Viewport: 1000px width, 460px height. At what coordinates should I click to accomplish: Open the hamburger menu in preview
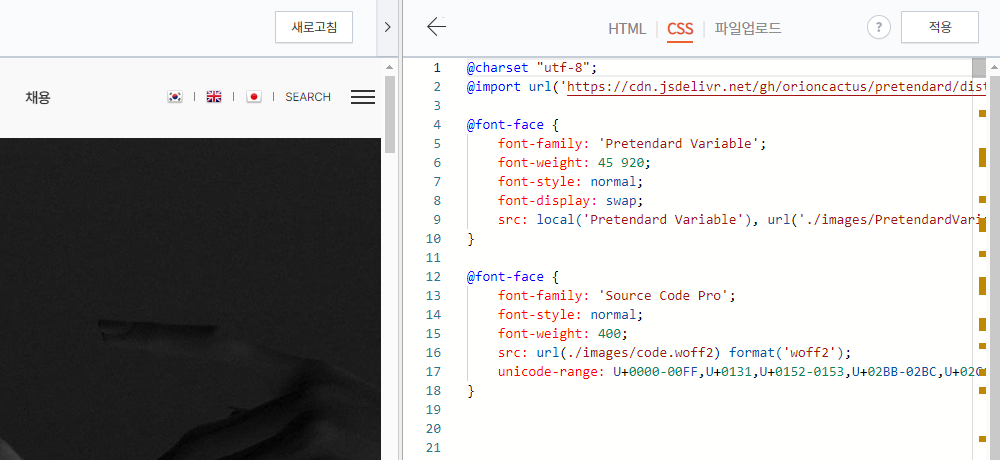pos(363,97)
